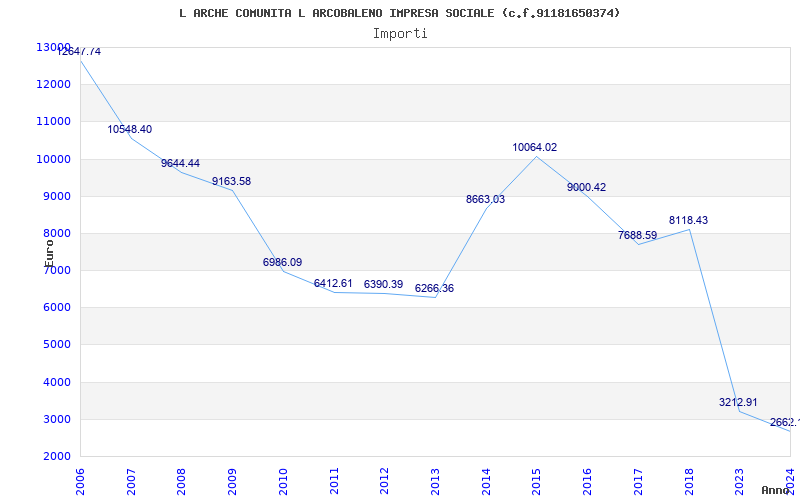Viewport: 800px width, 500px height.
Task: Click the 8000 Euro axis value
Action: pyautogui.click(x=56, y=234)
